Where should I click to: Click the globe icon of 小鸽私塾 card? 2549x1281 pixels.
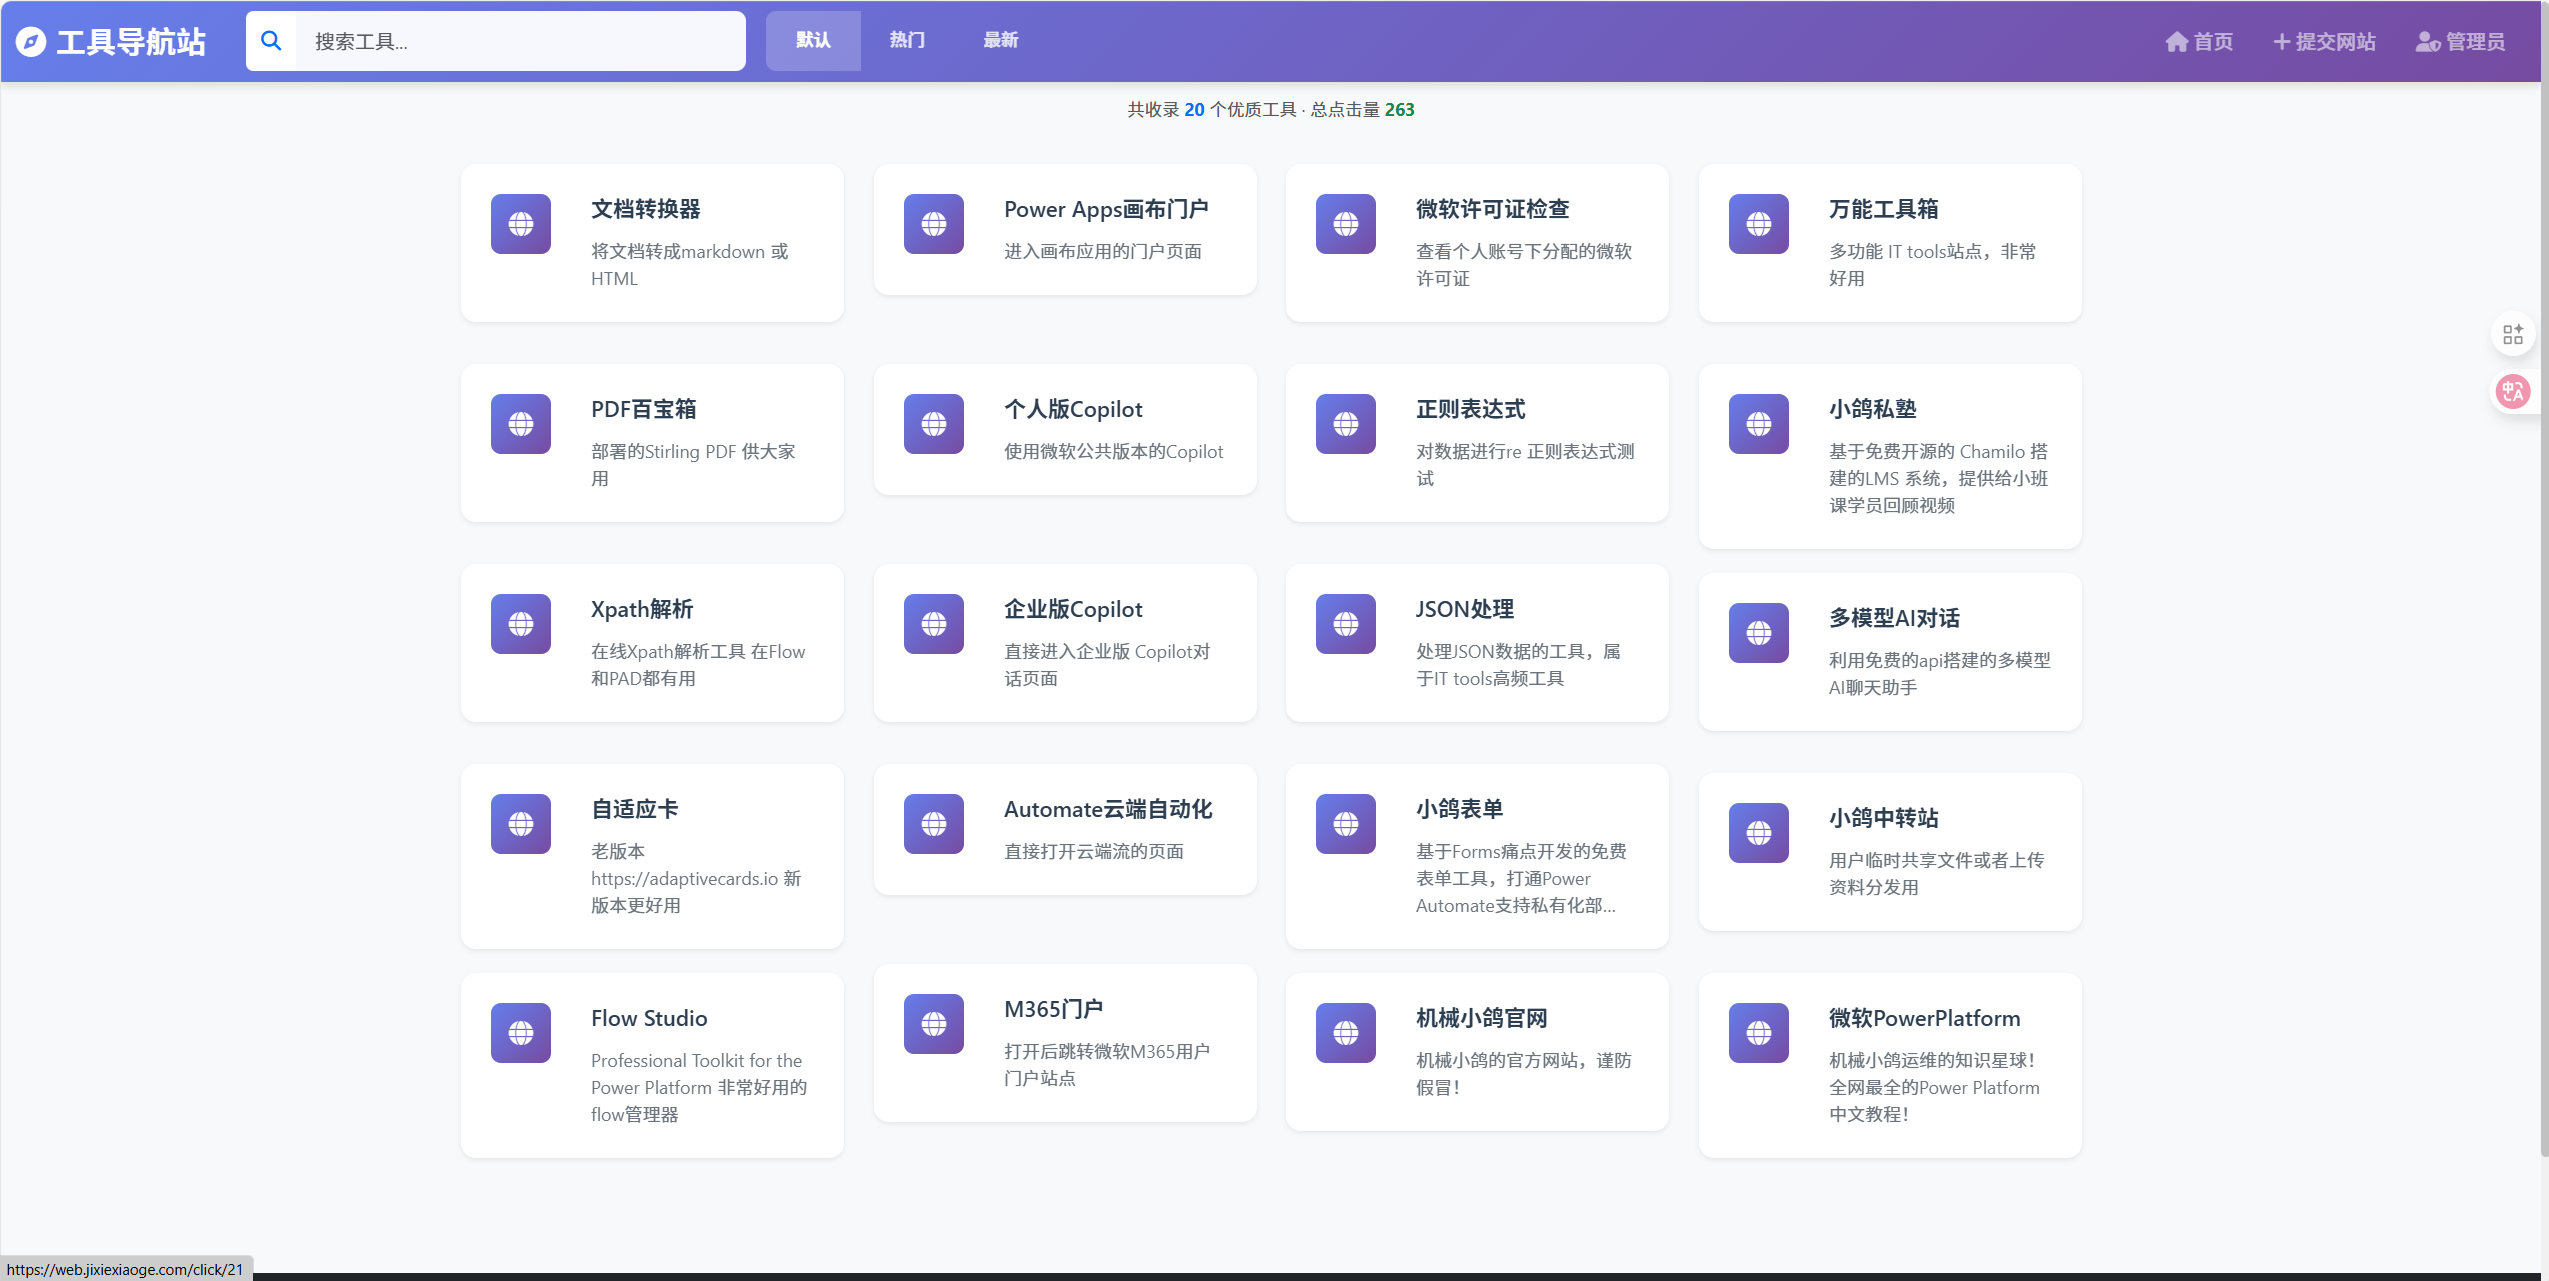[x=1759, y=424]
